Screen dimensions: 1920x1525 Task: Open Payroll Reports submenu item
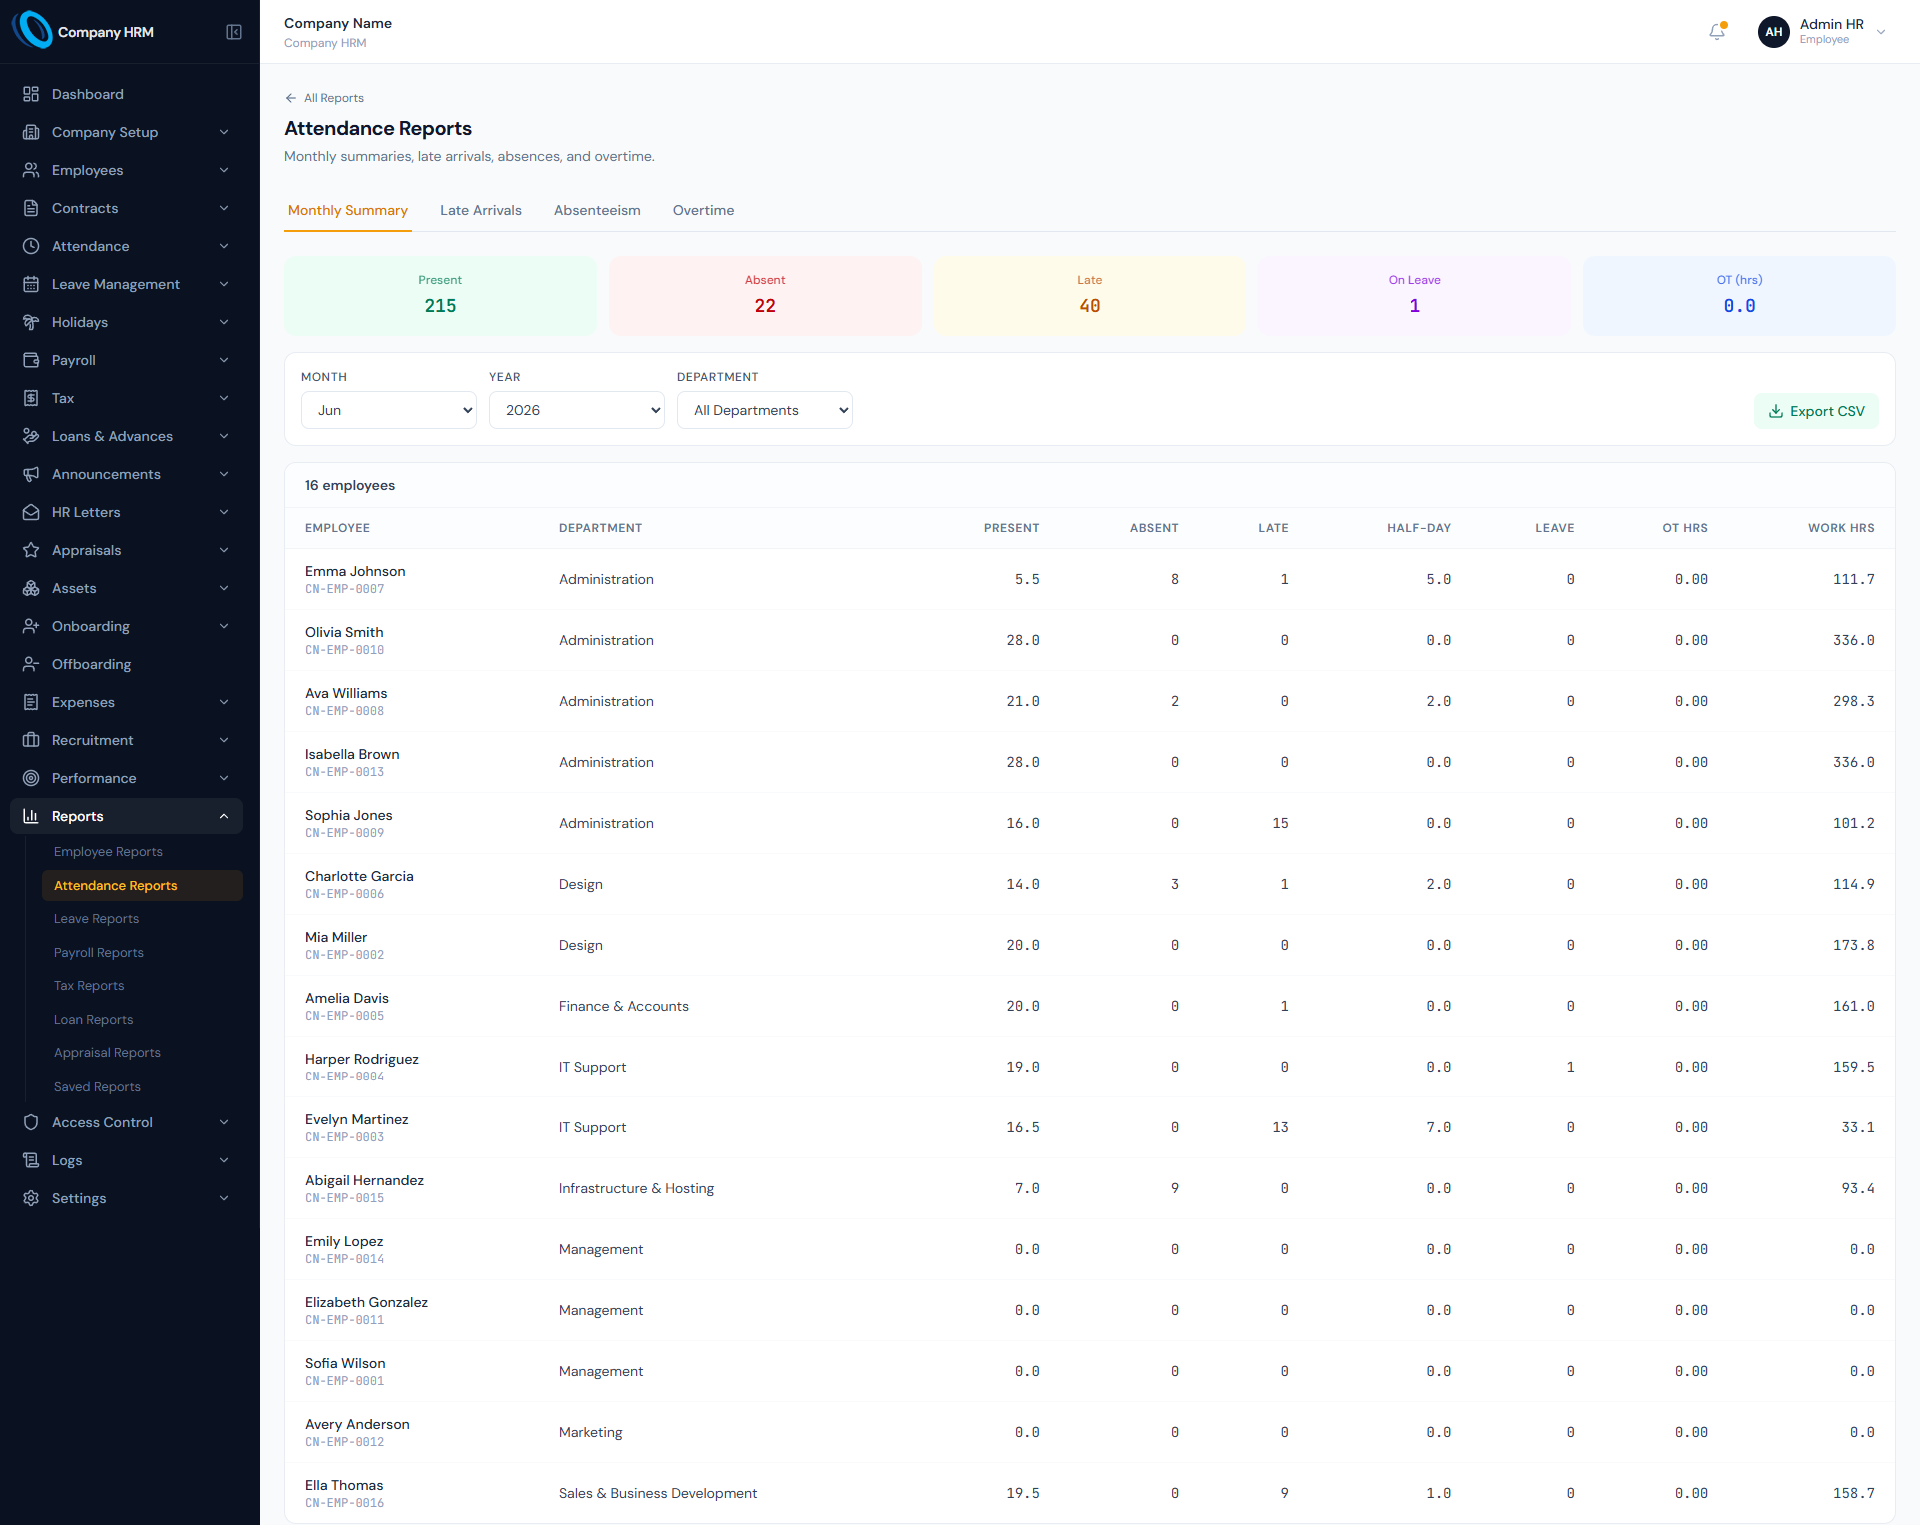pos(99,953)
